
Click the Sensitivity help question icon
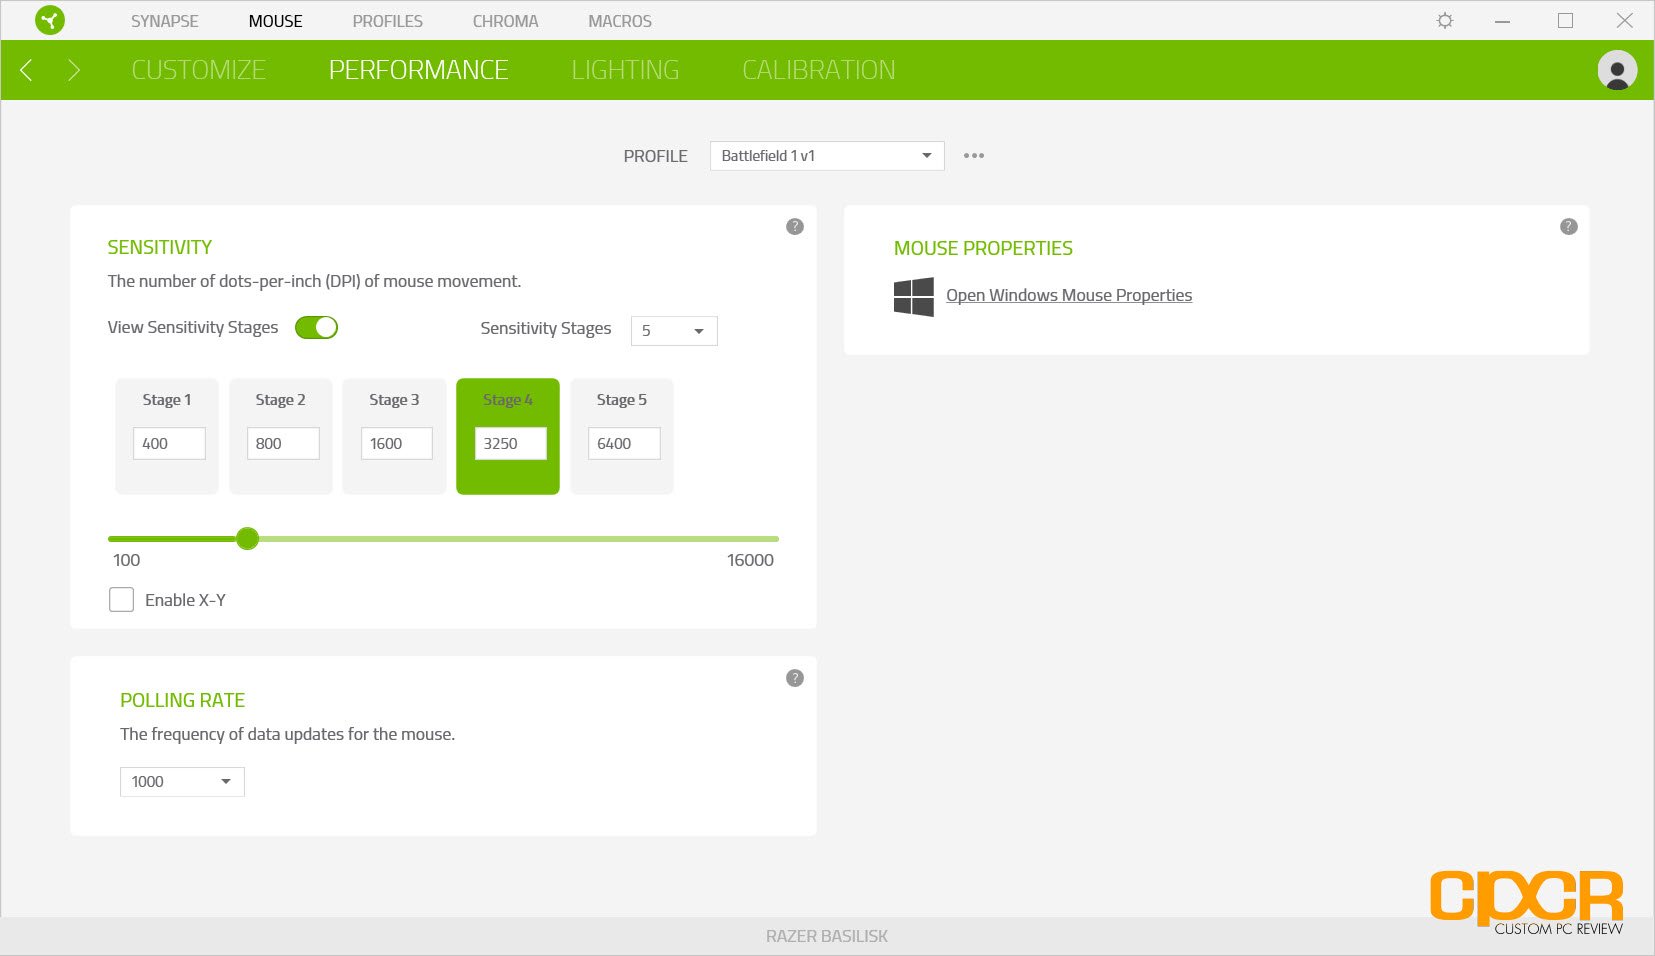(x=795, y=227)
